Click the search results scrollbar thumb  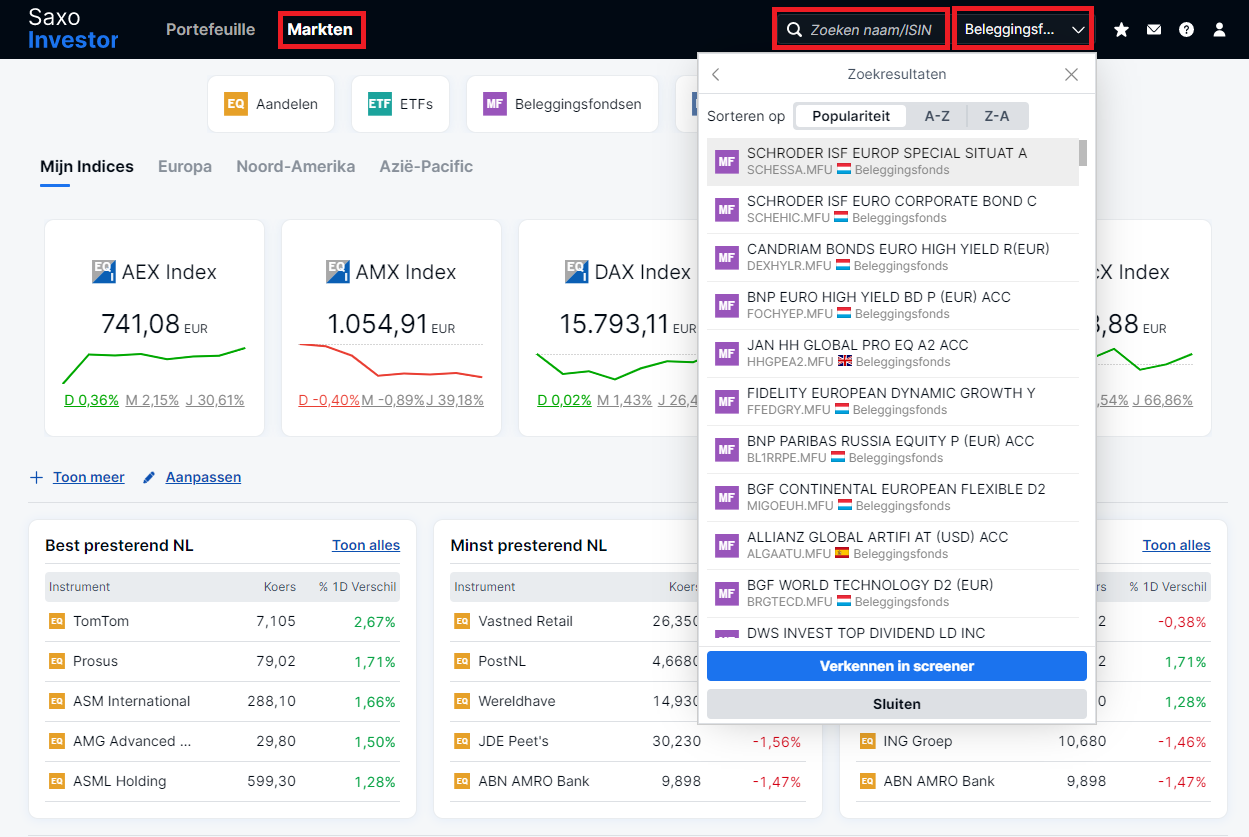click(1083, 153)
